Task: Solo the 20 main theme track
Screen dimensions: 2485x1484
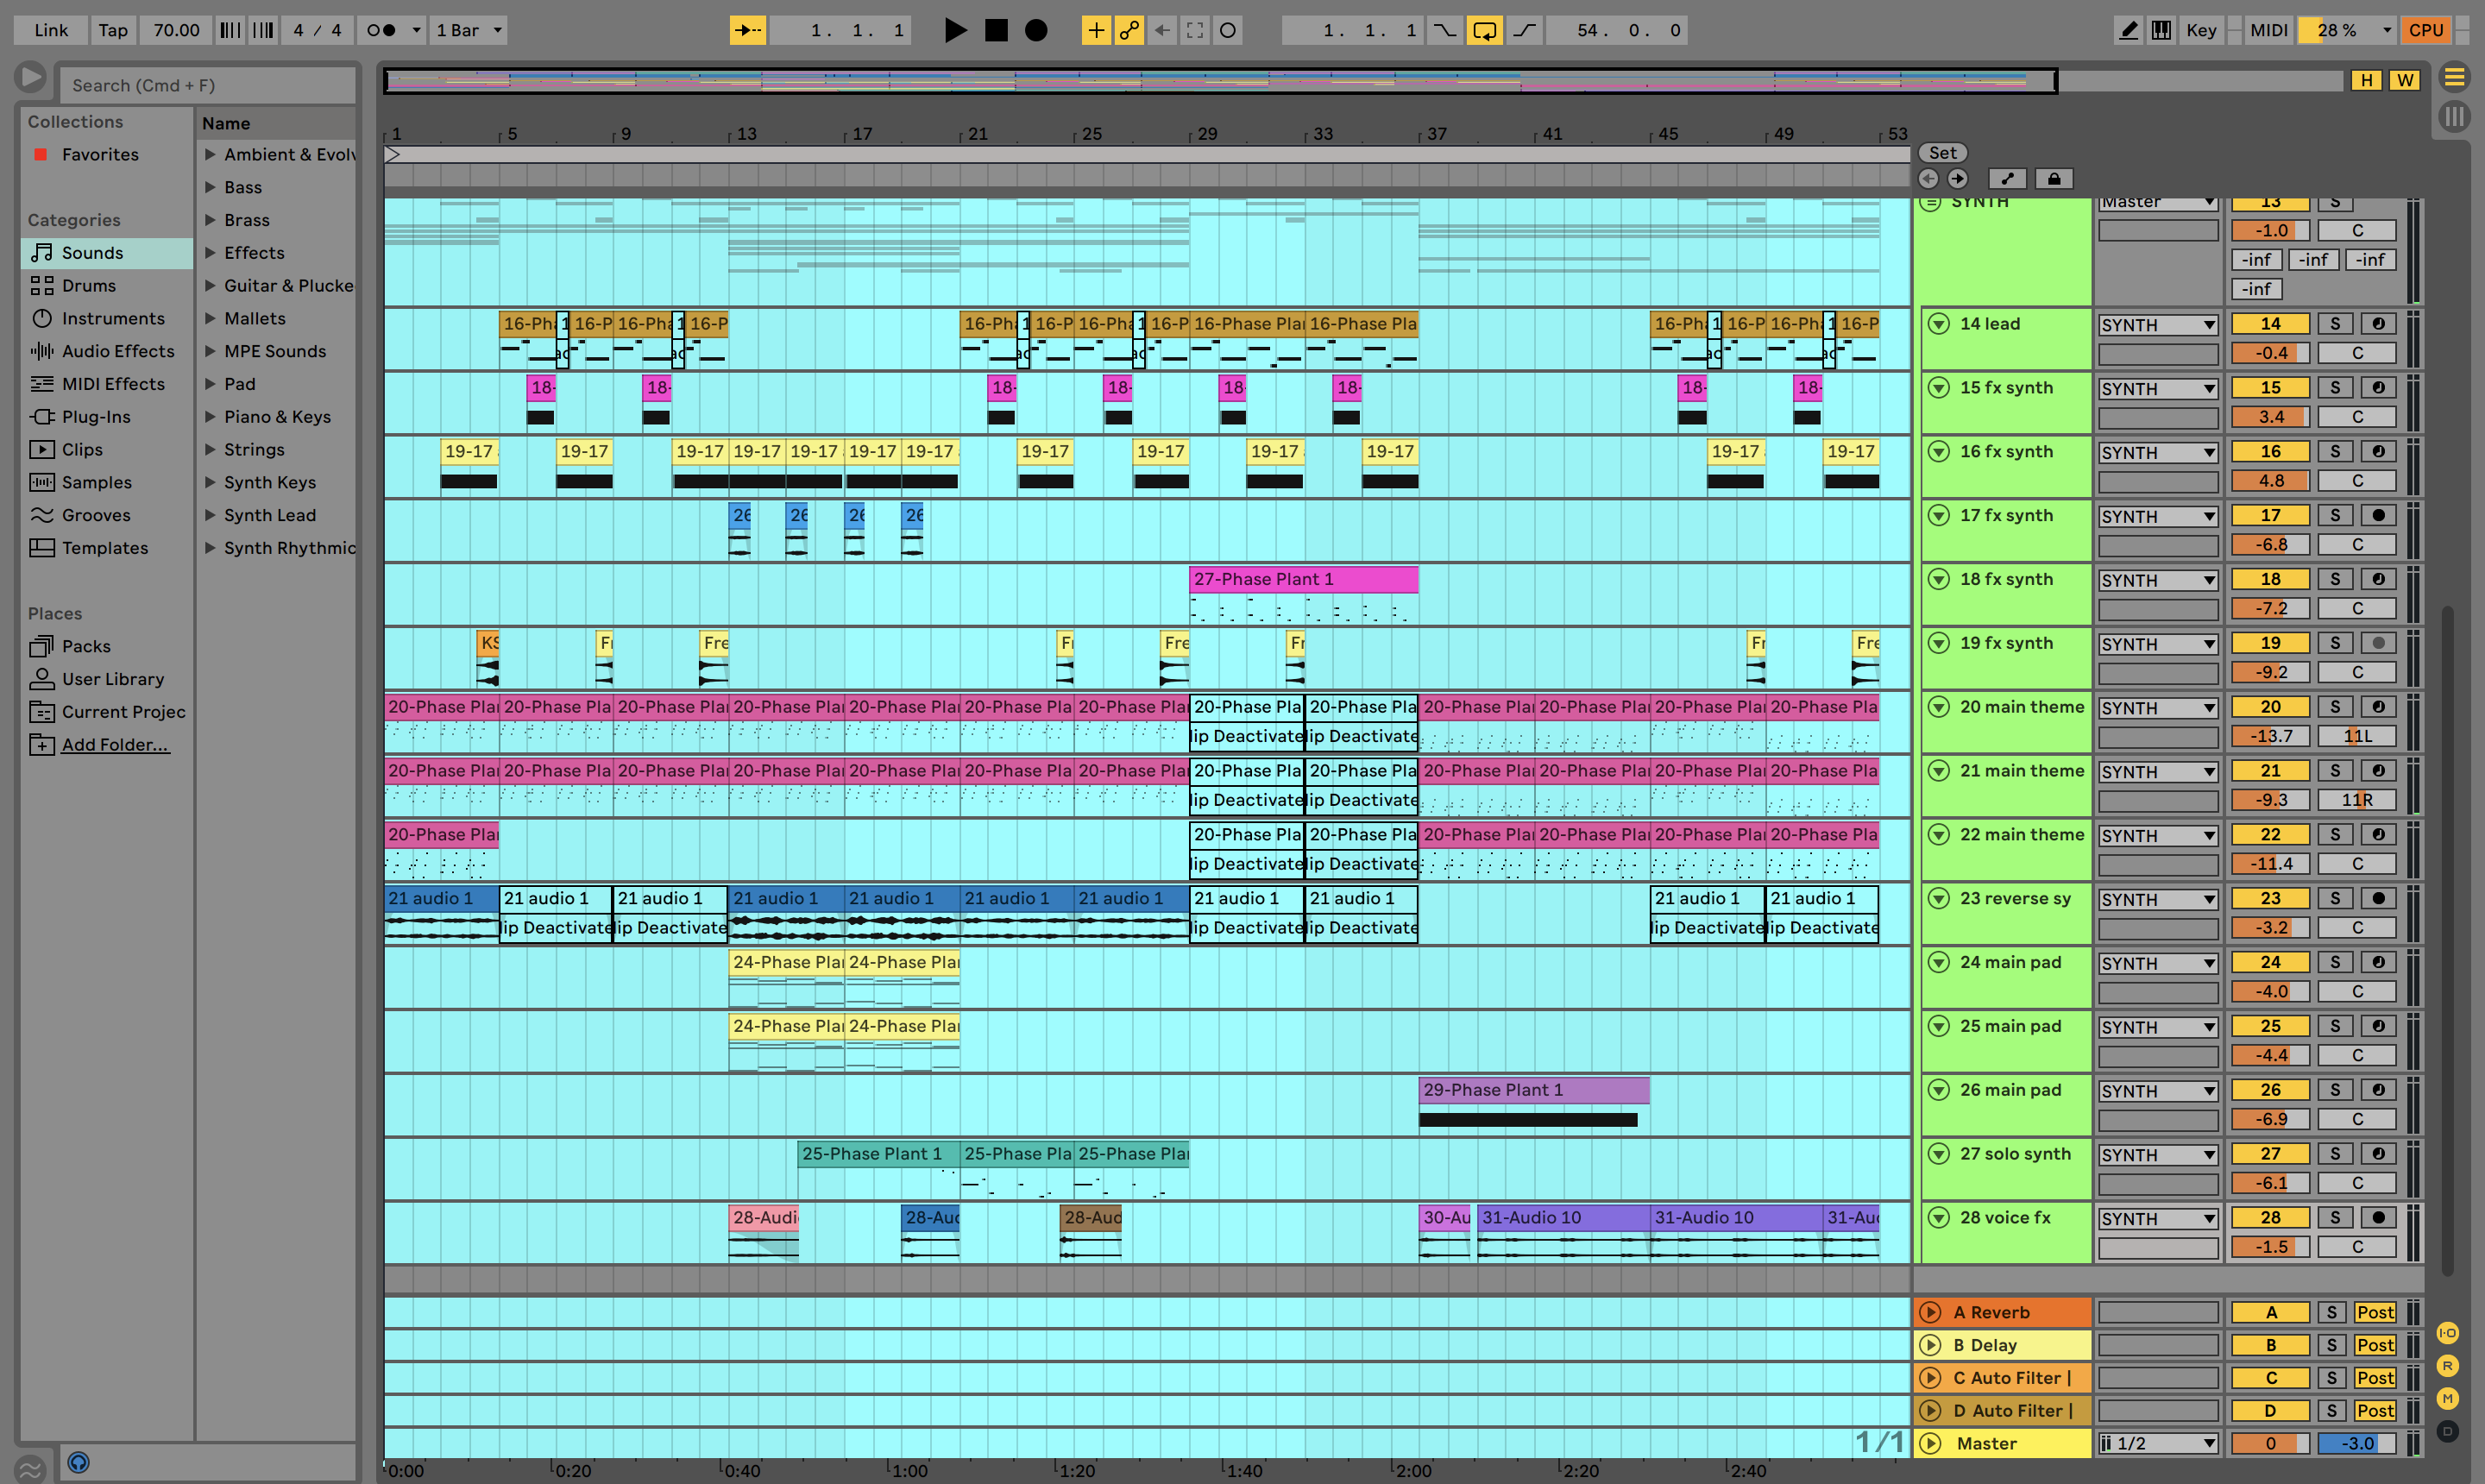Action: click(x=2335, y=707)
